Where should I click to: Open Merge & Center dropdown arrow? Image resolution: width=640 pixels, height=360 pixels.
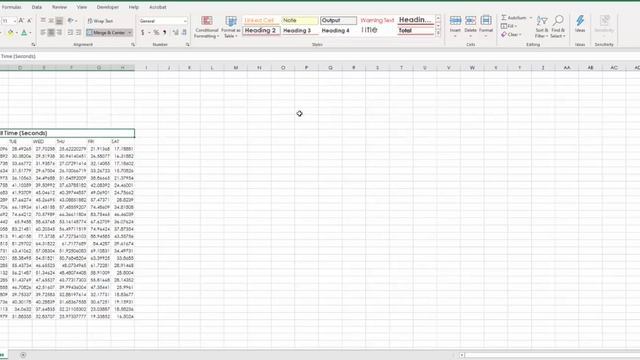[130, 33]
